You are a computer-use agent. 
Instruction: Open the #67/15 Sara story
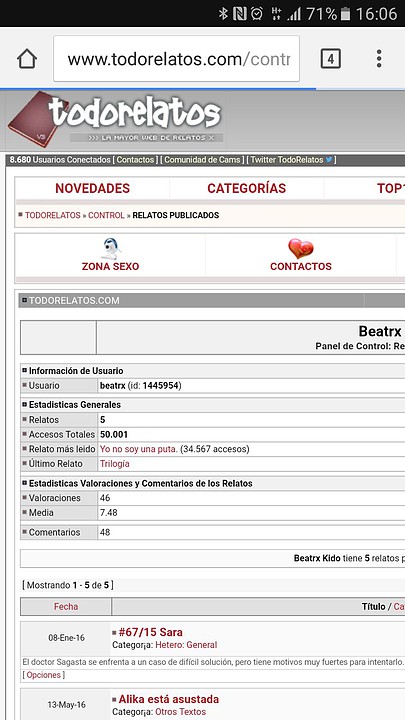(150, 632)
